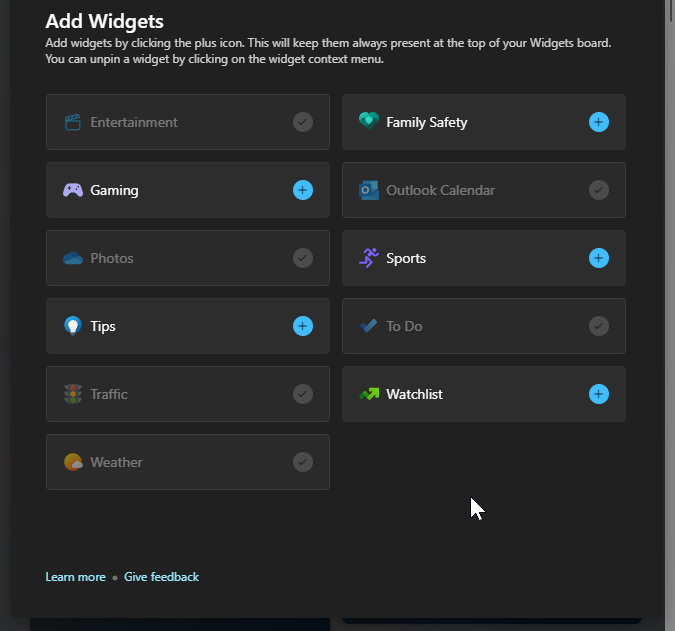675x631 pixels.
Task: Add the Watchlist widget with plus icon
Action: (x=599, y=394)
